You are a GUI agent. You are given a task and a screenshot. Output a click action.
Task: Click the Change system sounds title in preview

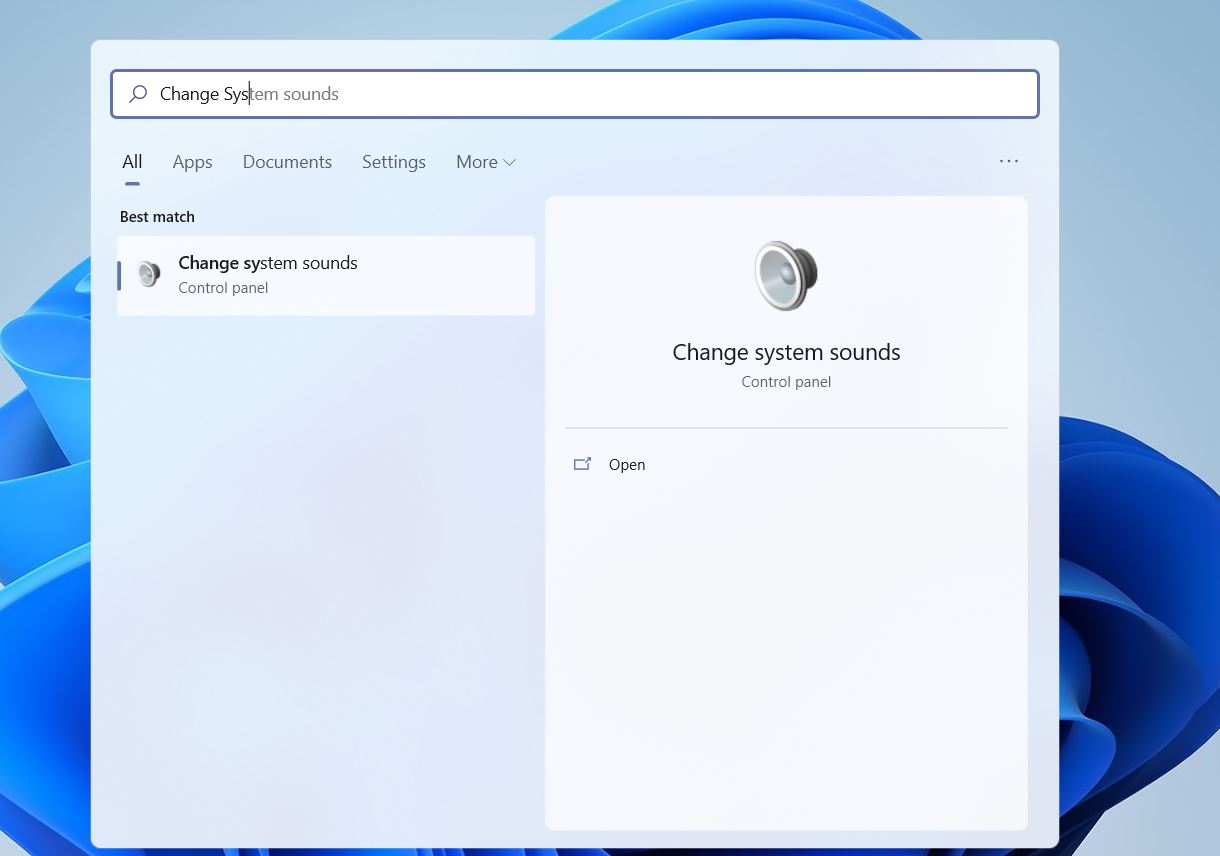pos(786,352)
